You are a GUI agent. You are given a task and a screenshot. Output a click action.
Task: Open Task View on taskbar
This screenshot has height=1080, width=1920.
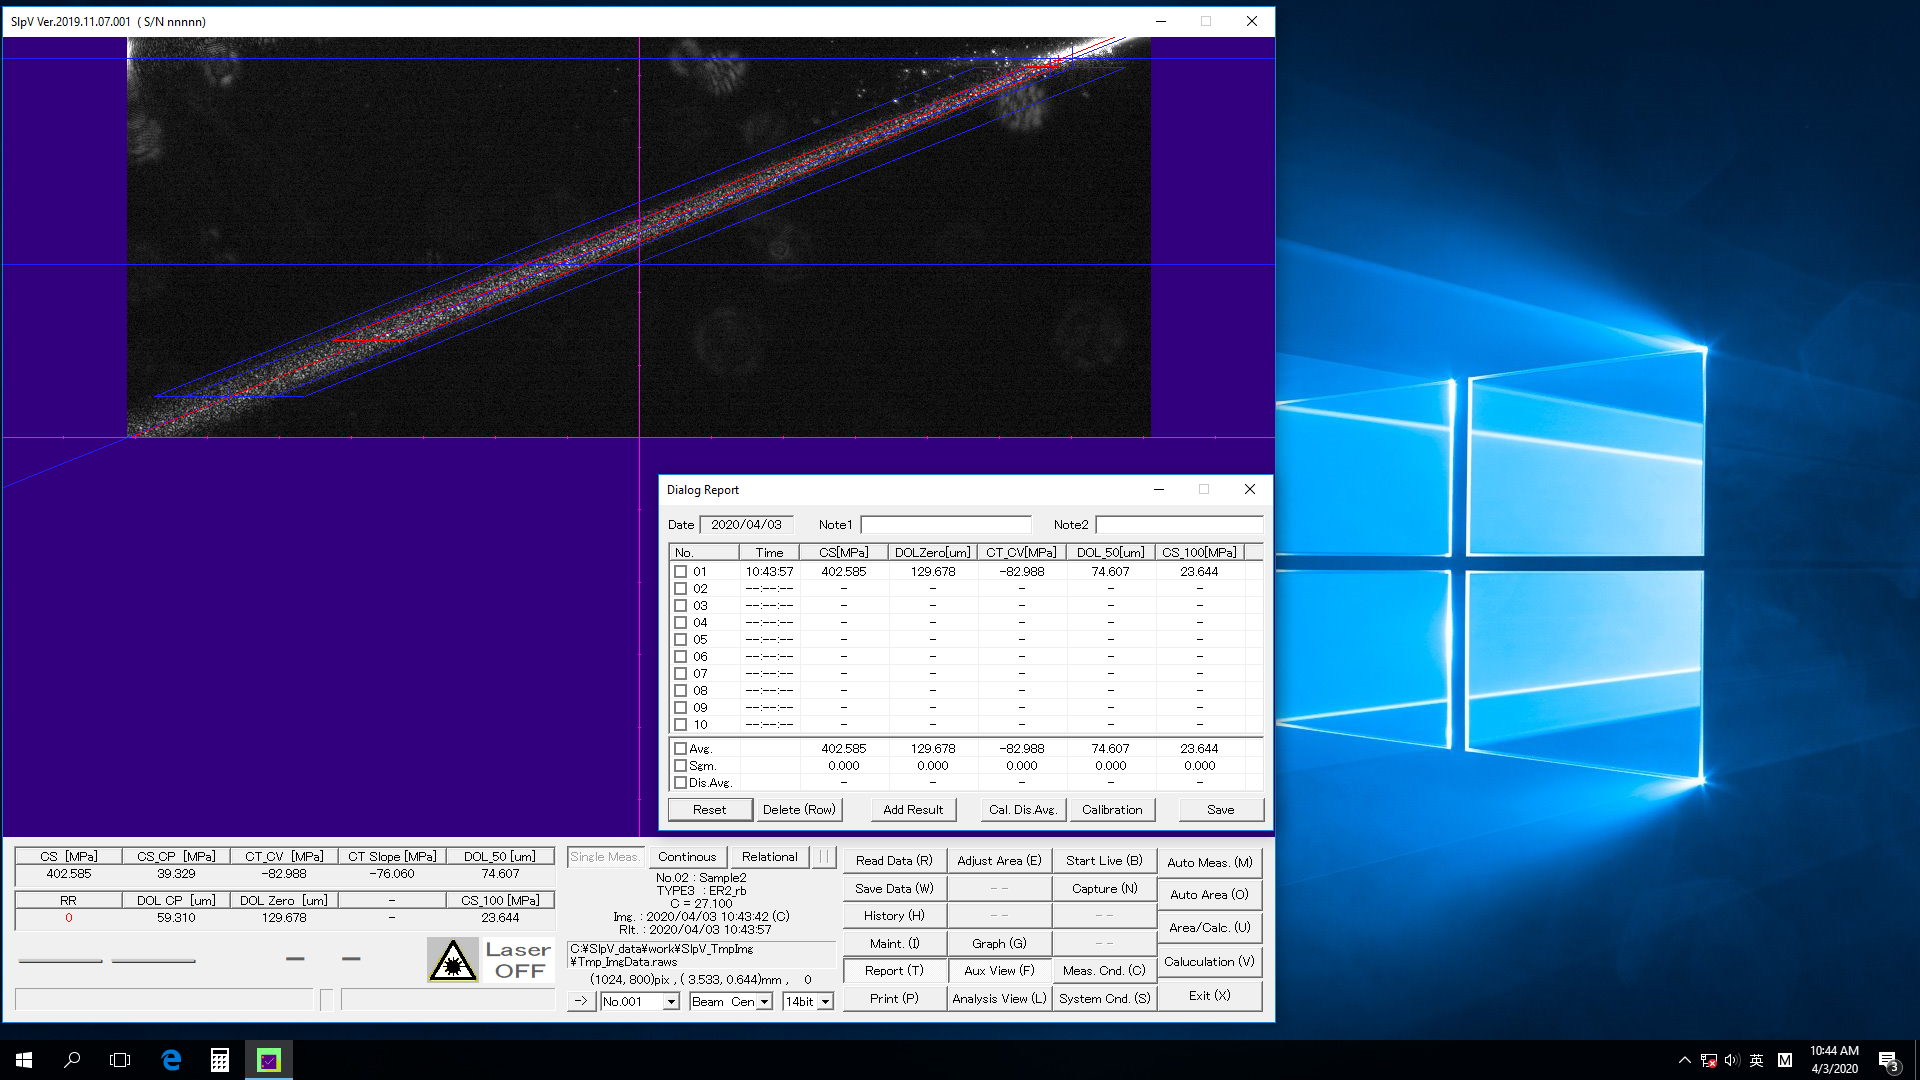pos(120,1060)
